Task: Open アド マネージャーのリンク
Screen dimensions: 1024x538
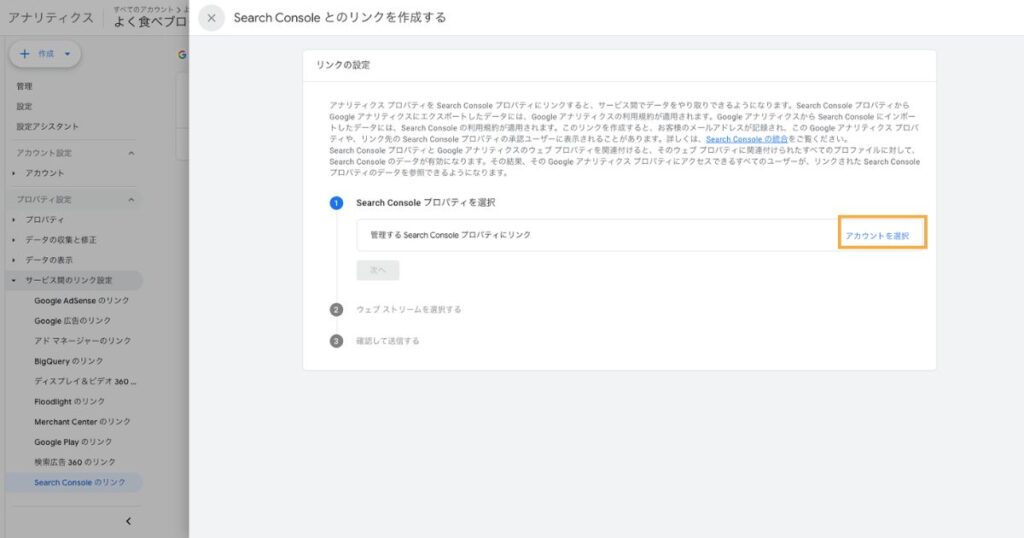Action: 82,341
